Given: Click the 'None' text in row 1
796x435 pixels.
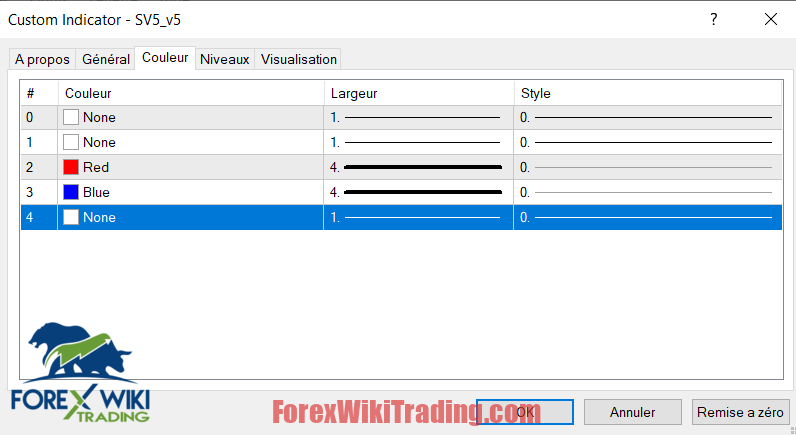Looking at the screenshot, I should click(x=100, y=142).
